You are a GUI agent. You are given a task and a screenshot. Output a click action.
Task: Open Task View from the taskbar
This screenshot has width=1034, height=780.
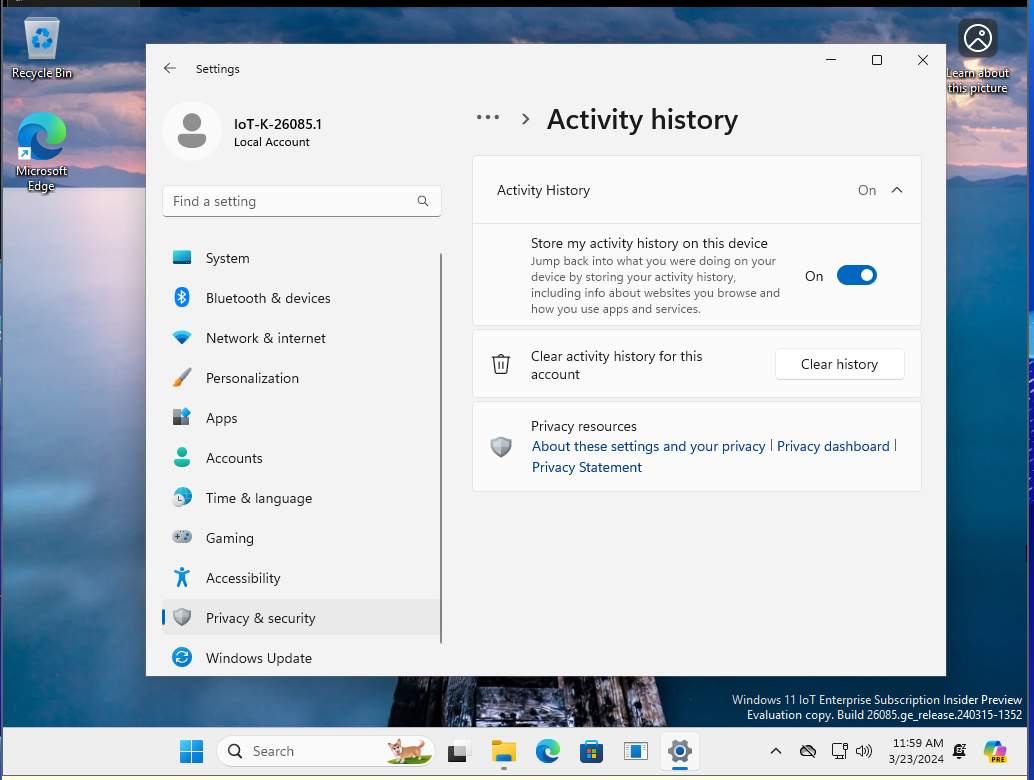pos(459,751)
